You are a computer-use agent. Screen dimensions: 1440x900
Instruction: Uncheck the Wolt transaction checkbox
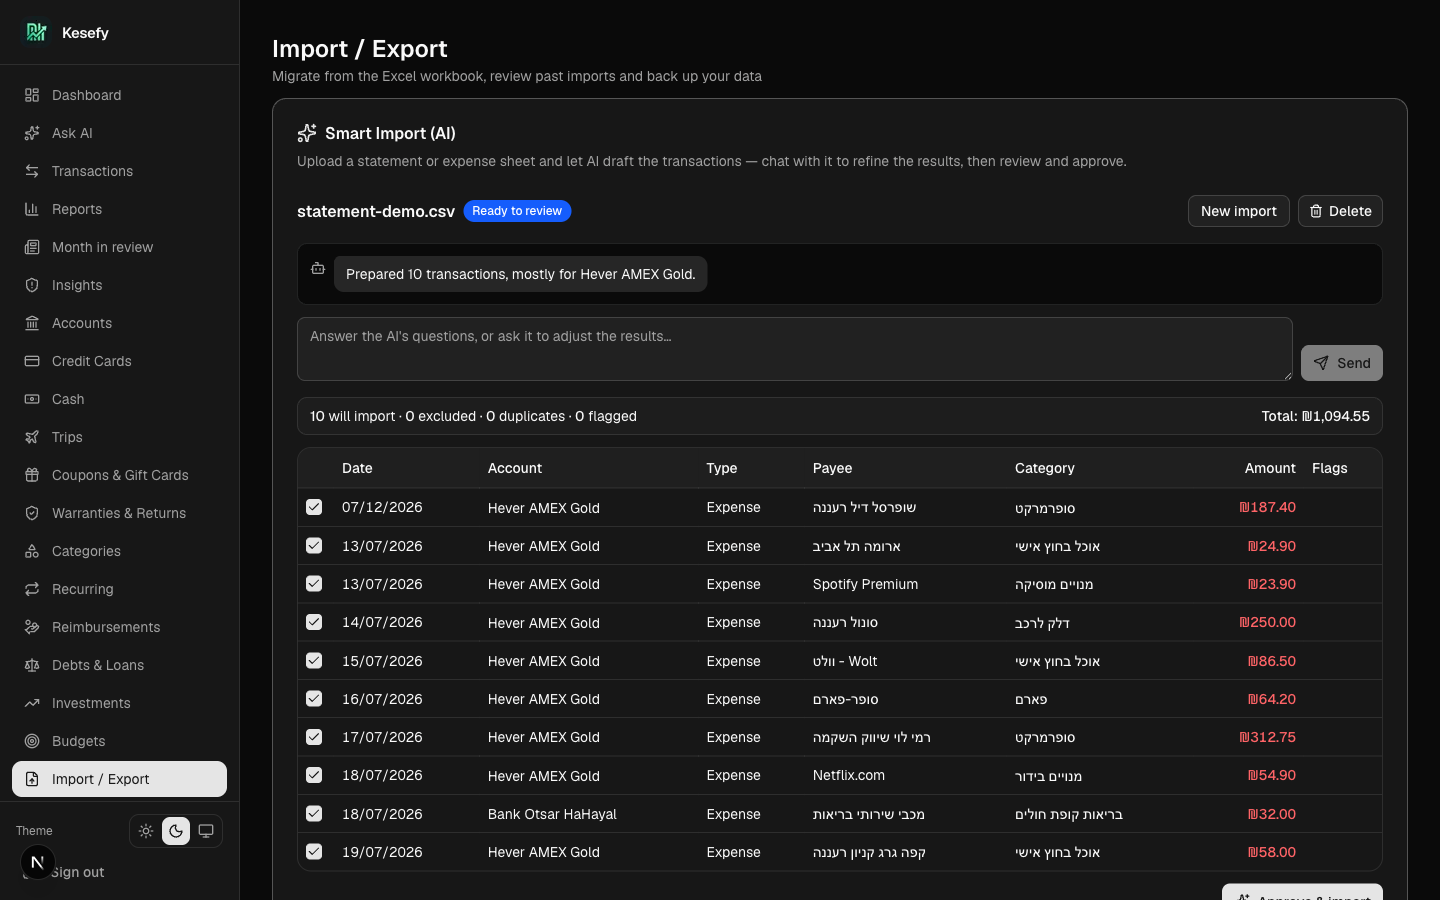[314, 661]
